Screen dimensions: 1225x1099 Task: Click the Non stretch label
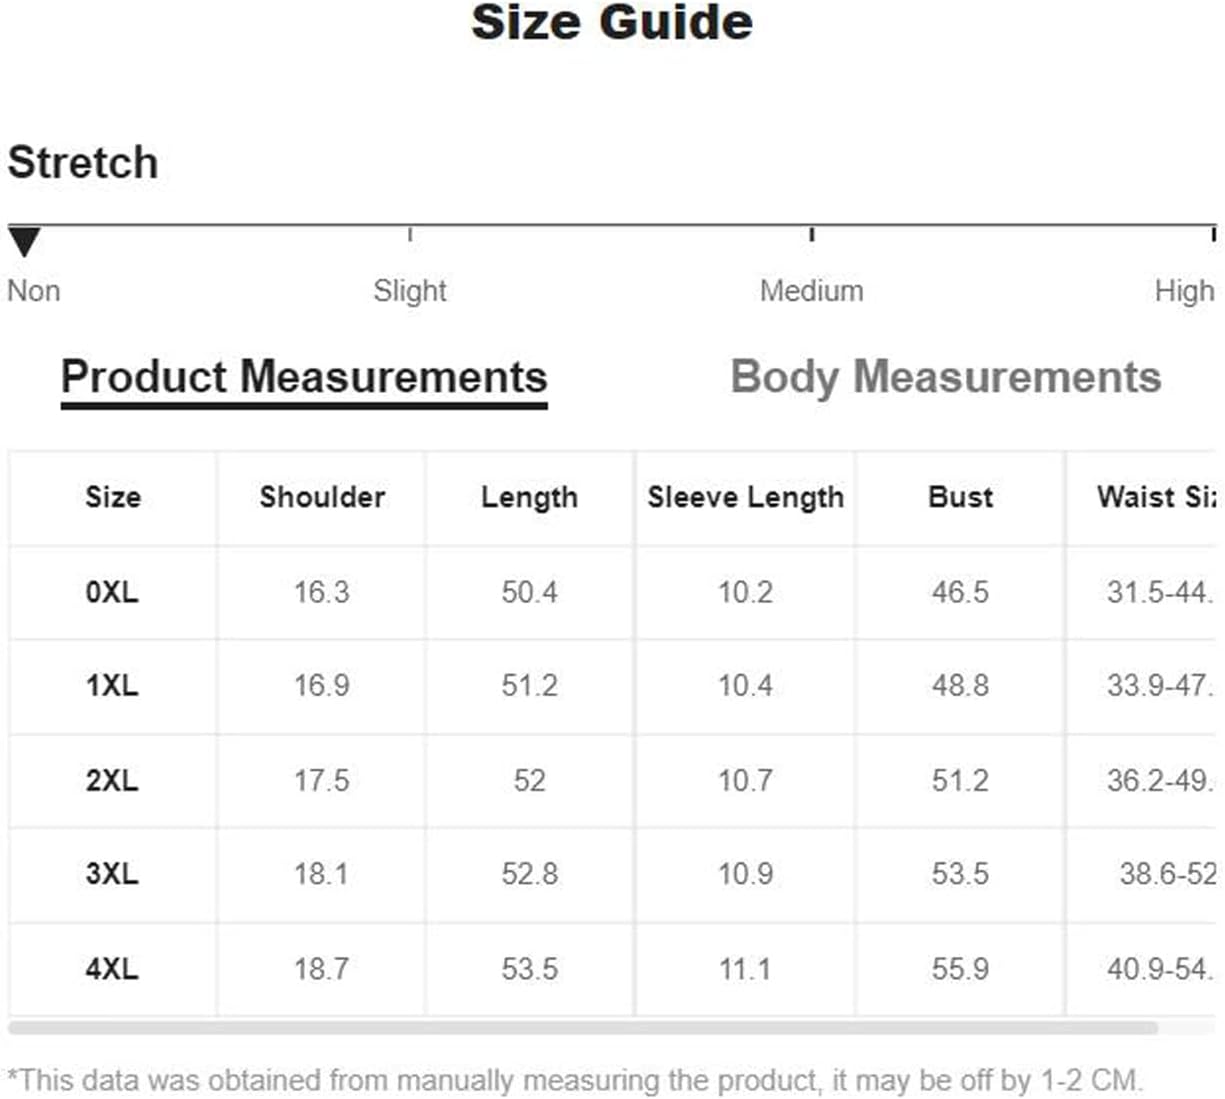click(x=34, y=291)
